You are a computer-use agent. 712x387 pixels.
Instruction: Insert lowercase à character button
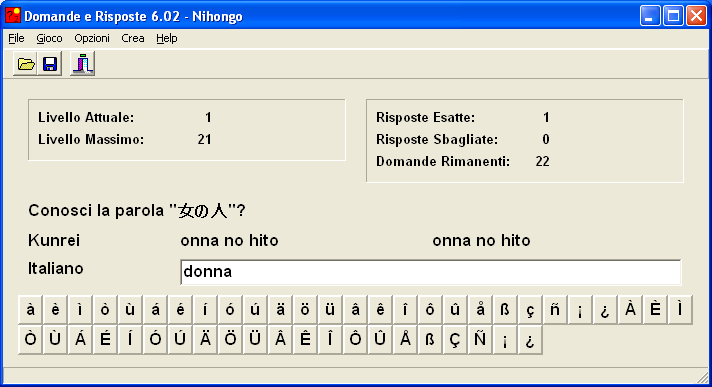click(30, 310)
